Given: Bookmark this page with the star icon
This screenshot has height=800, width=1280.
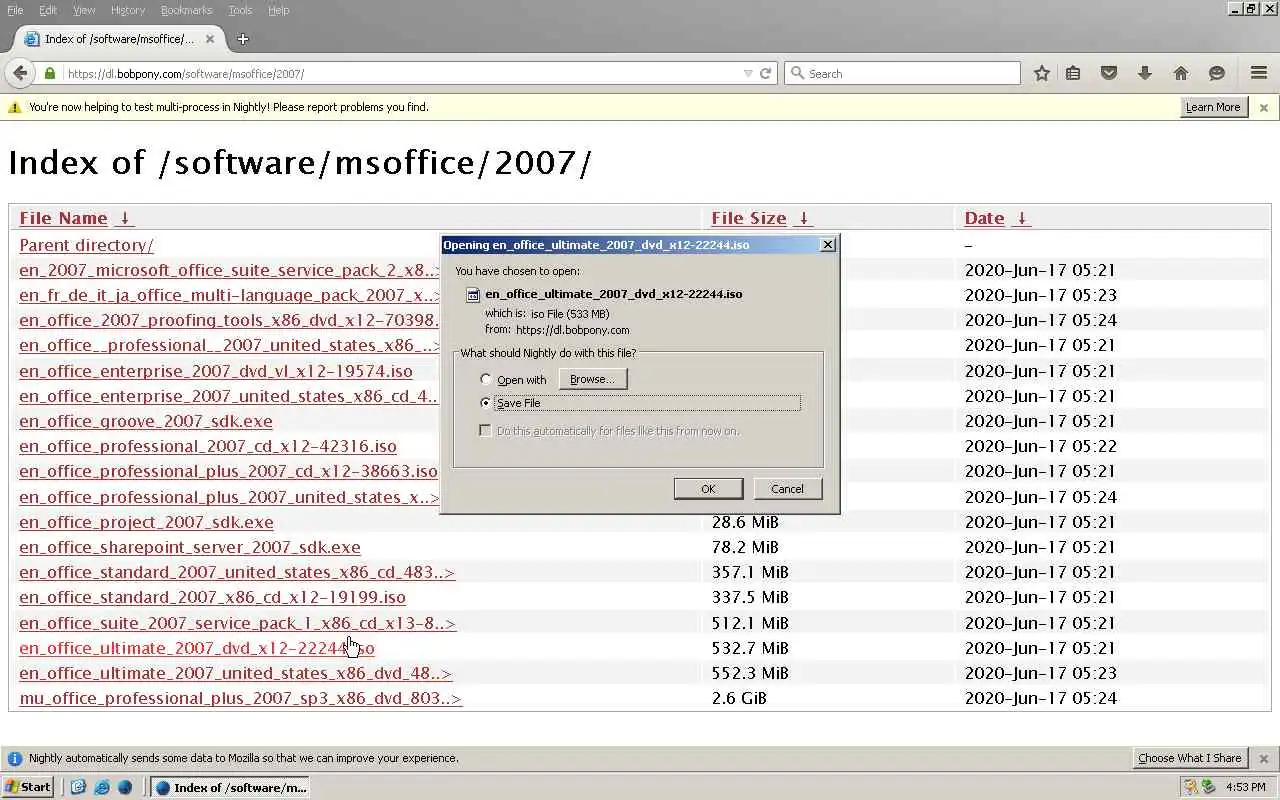Looking at the screenshot, I should (x=1042, y=73).
